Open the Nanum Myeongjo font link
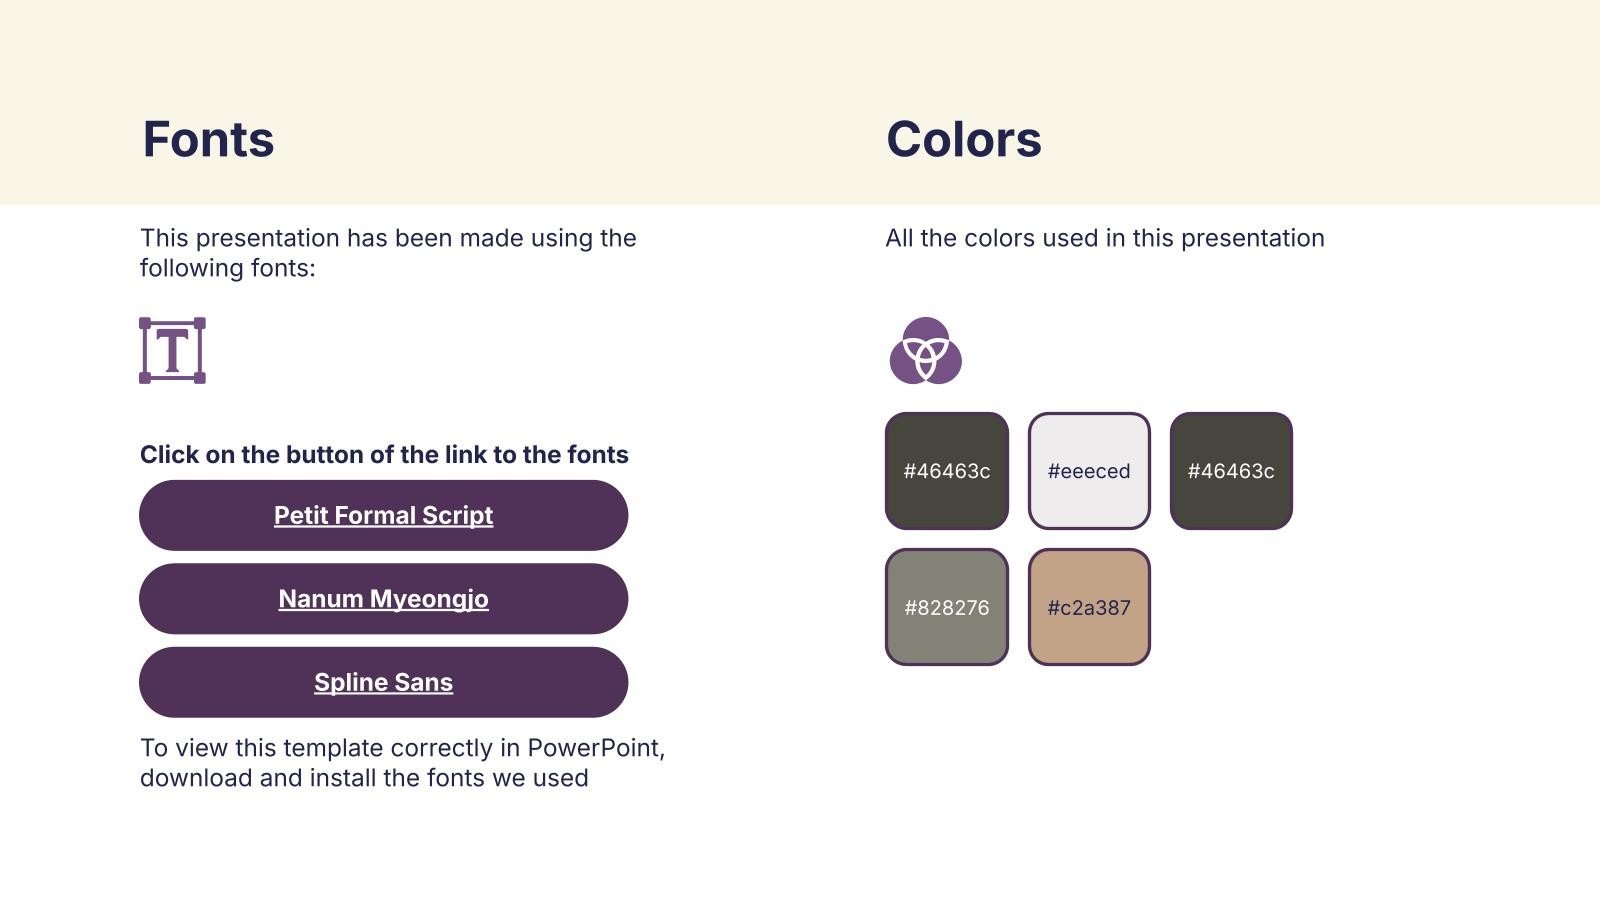Screen dimensions: 1600x900 point(383,599)
